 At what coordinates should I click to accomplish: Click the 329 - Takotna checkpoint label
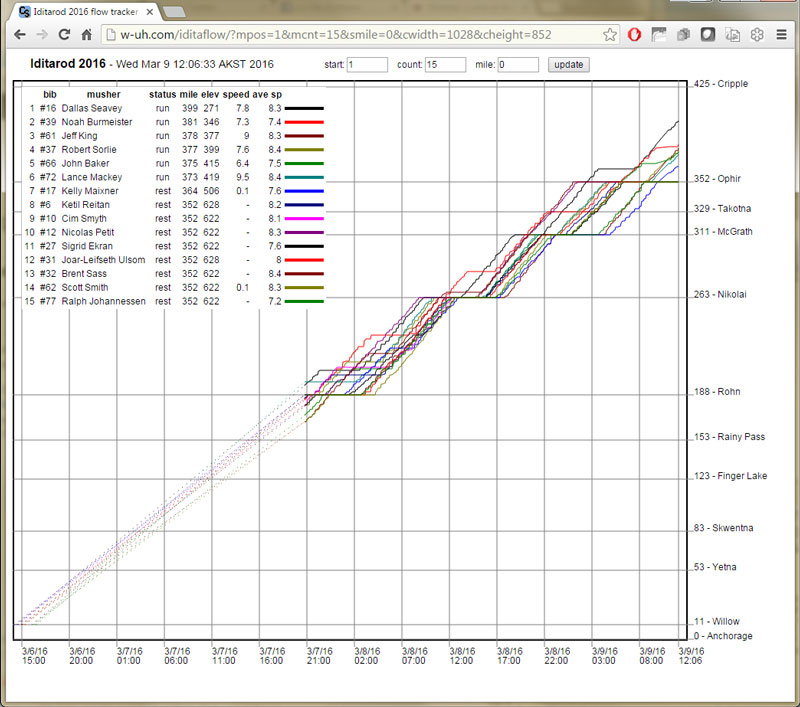pos(722,208)
